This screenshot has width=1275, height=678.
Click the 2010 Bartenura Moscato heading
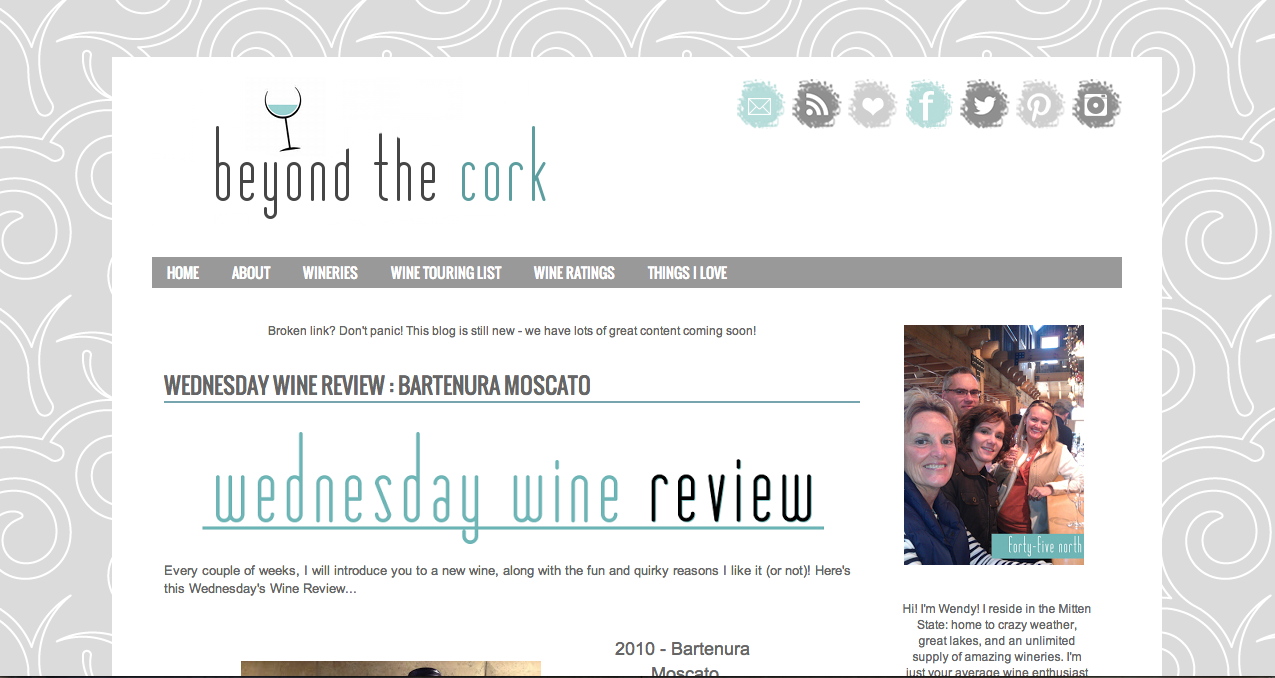(x=683, y=660)
